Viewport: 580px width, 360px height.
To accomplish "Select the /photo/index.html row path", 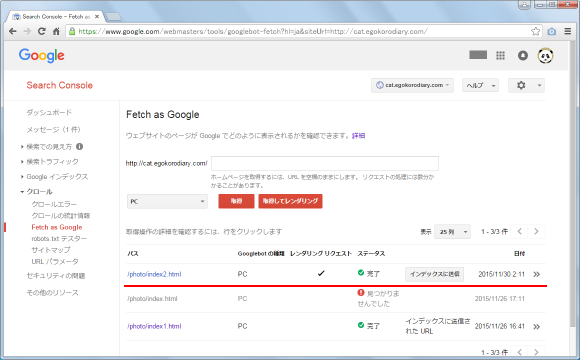I will coord(152,299).
